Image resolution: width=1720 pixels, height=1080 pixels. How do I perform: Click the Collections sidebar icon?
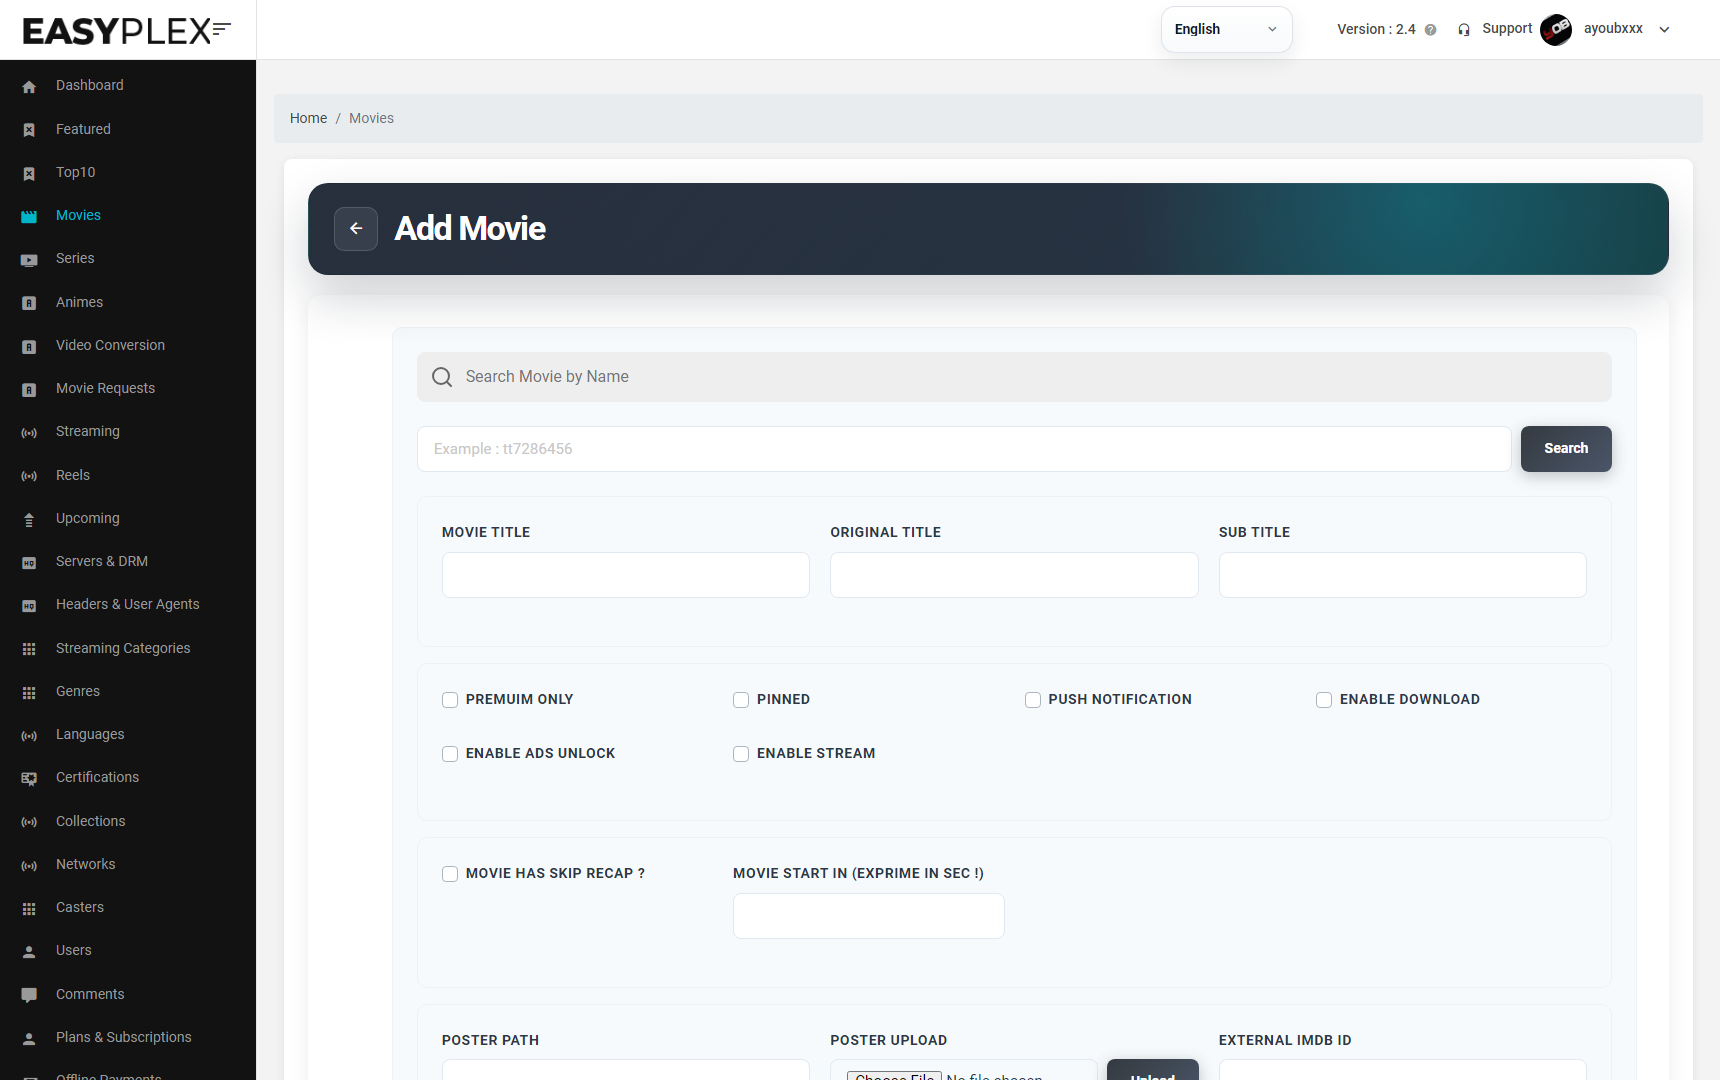click(x=29, y=822)
